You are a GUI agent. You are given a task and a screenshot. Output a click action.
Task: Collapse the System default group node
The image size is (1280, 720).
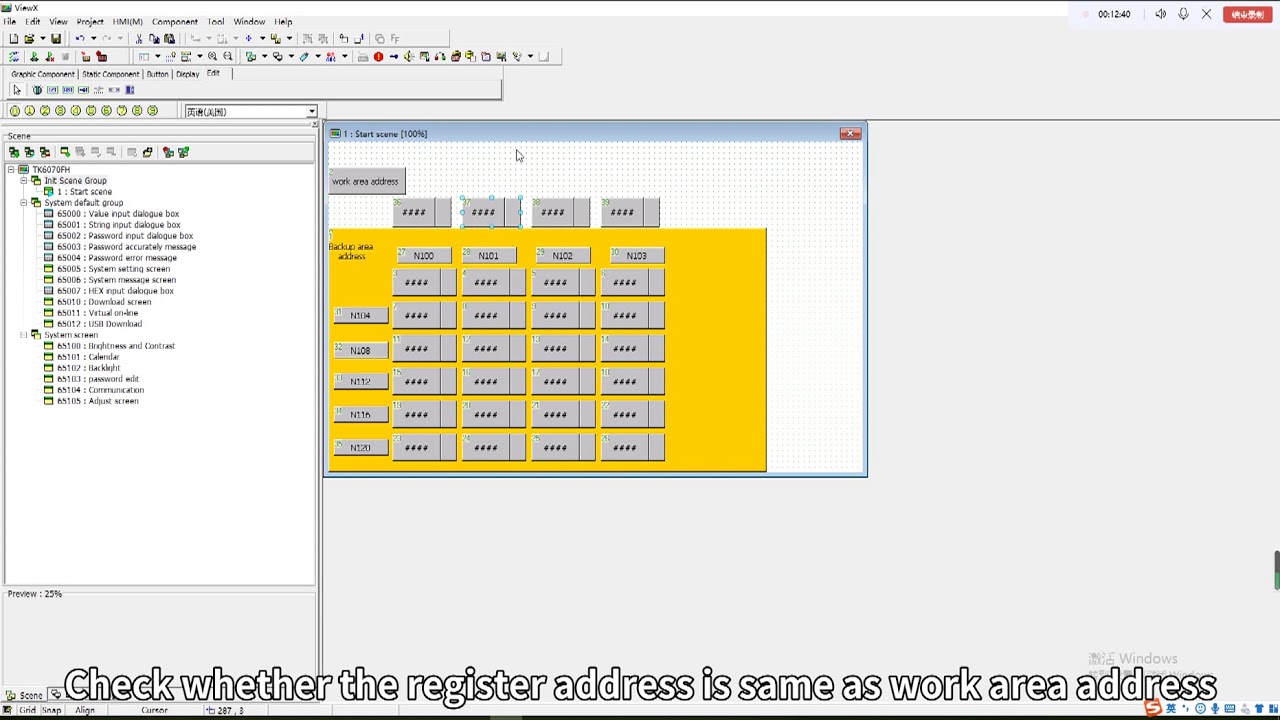(x=23, y=203)
